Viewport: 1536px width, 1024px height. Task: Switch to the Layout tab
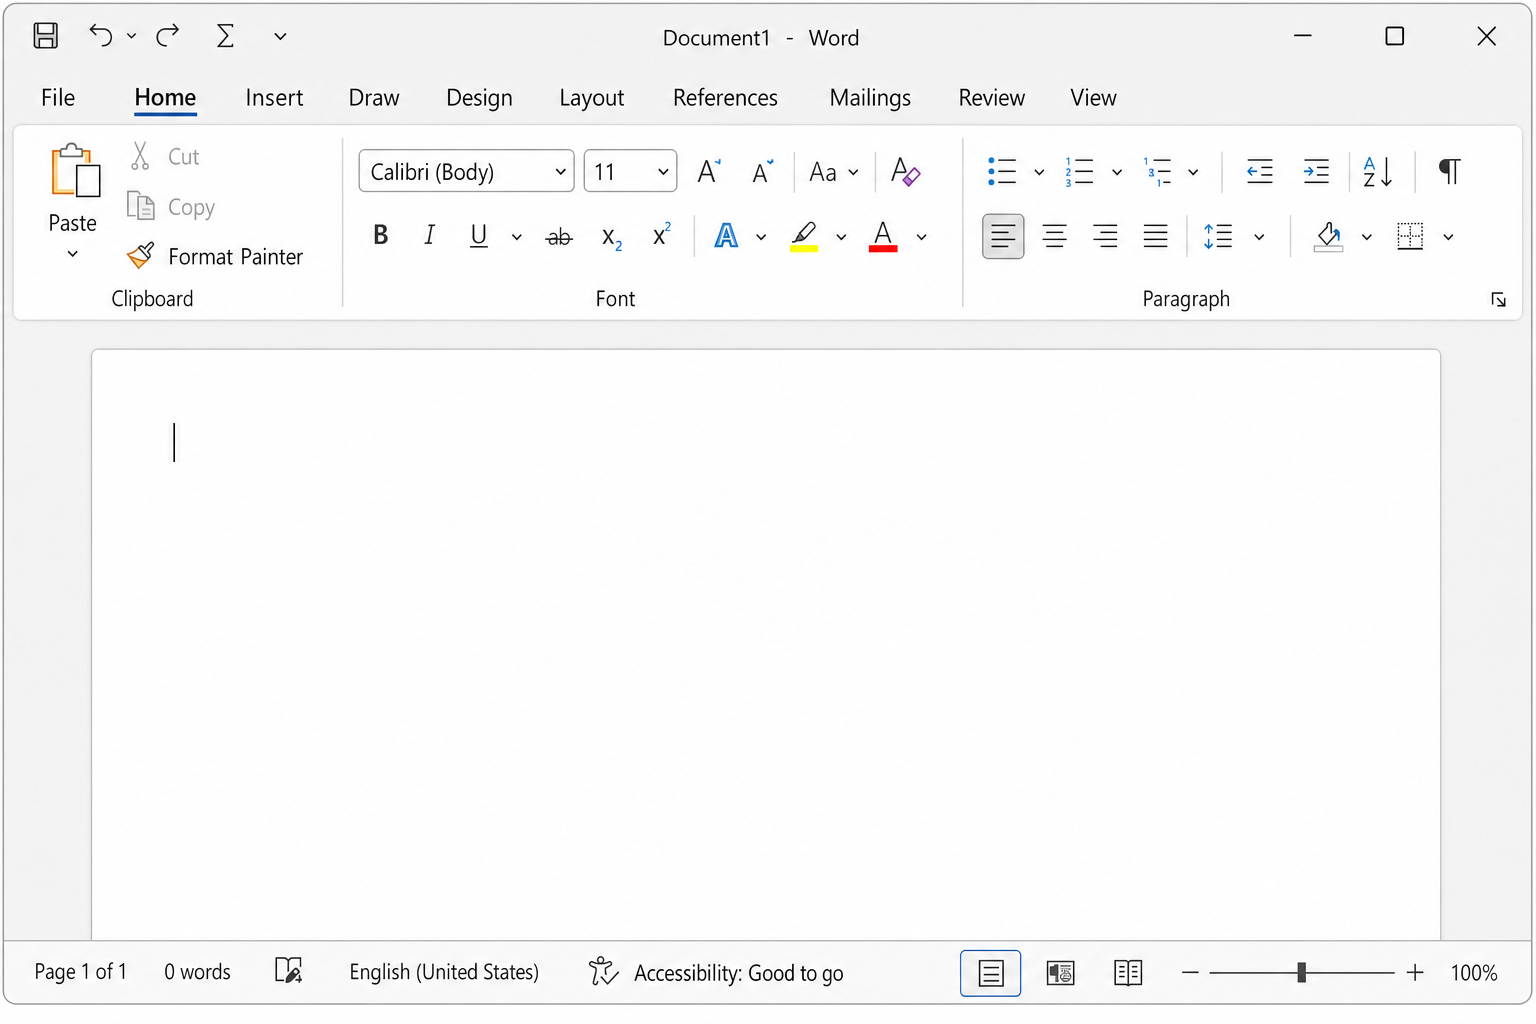[592, 98]
